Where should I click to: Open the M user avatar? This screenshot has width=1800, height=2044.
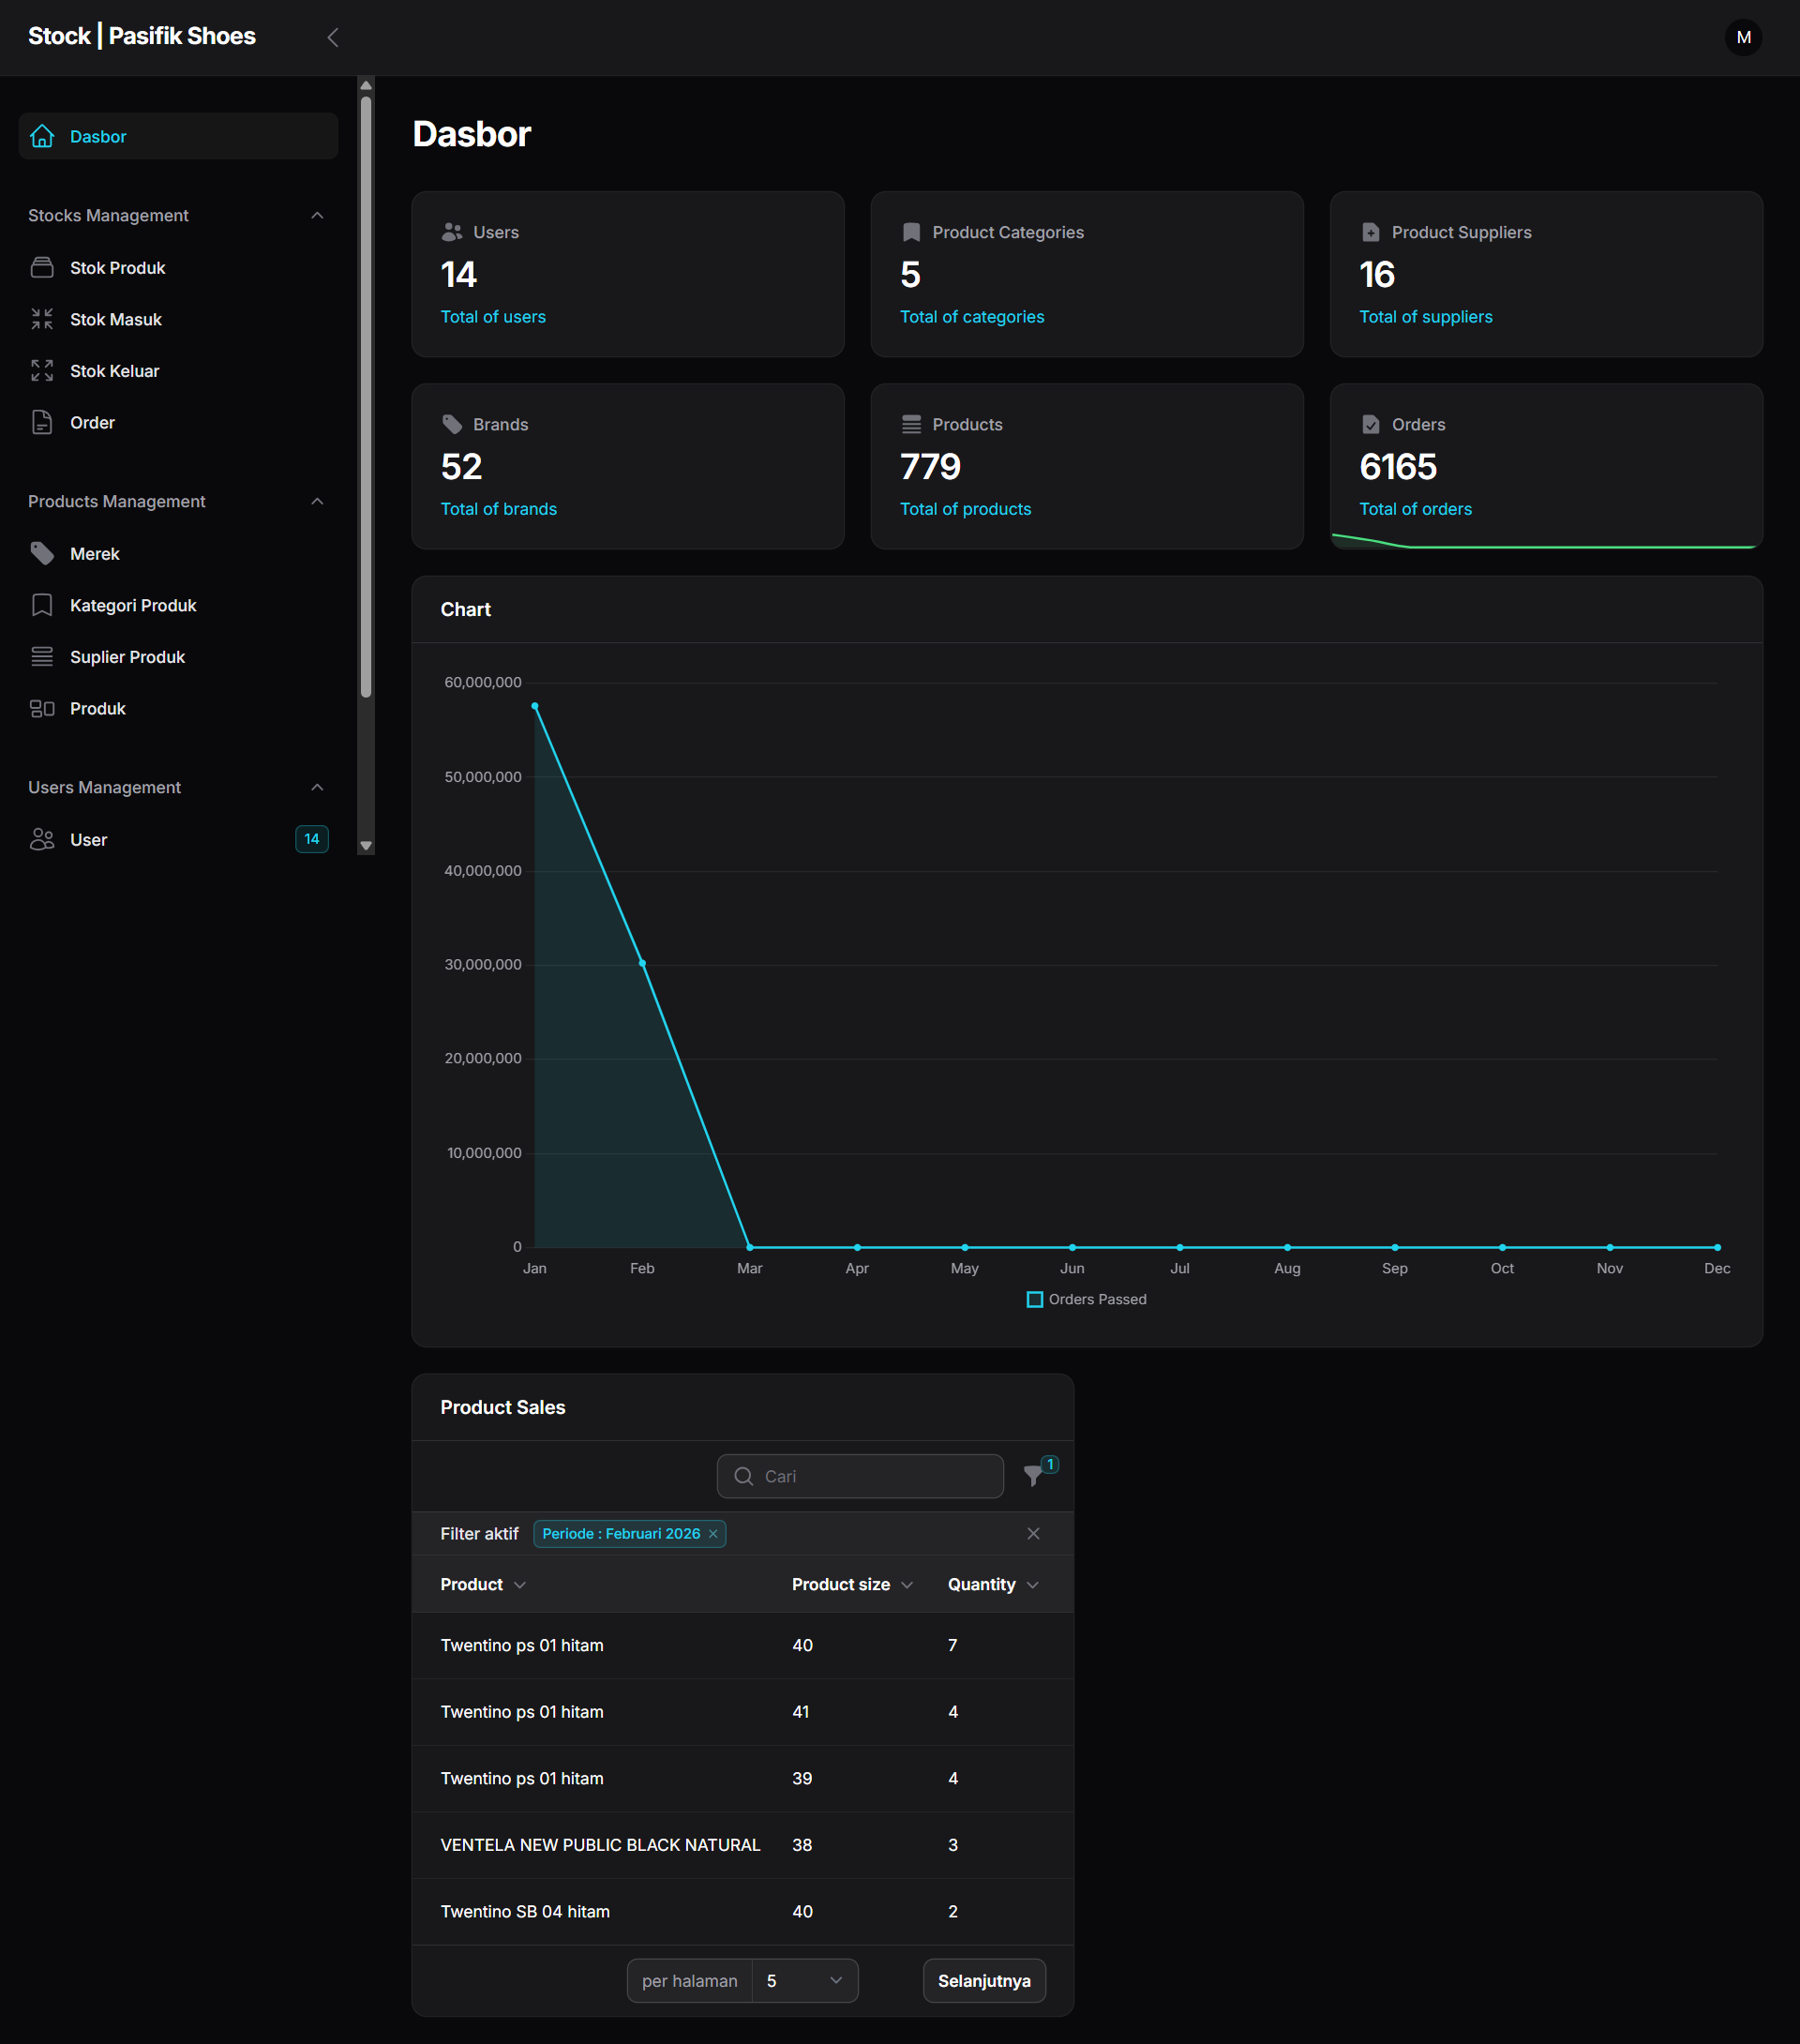1743,37
